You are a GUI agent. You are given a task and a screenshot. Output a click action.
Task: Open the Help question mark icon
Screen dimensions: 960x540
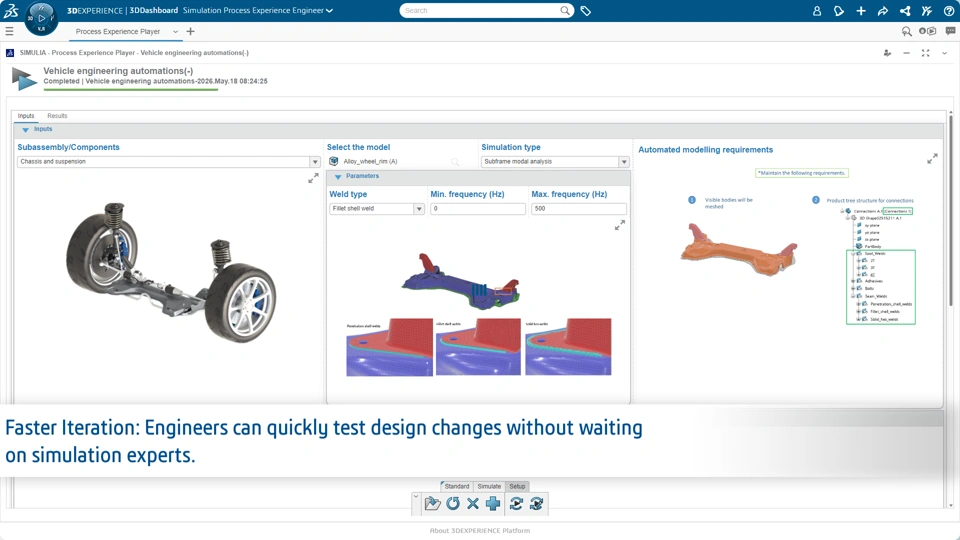click(949, 10)
